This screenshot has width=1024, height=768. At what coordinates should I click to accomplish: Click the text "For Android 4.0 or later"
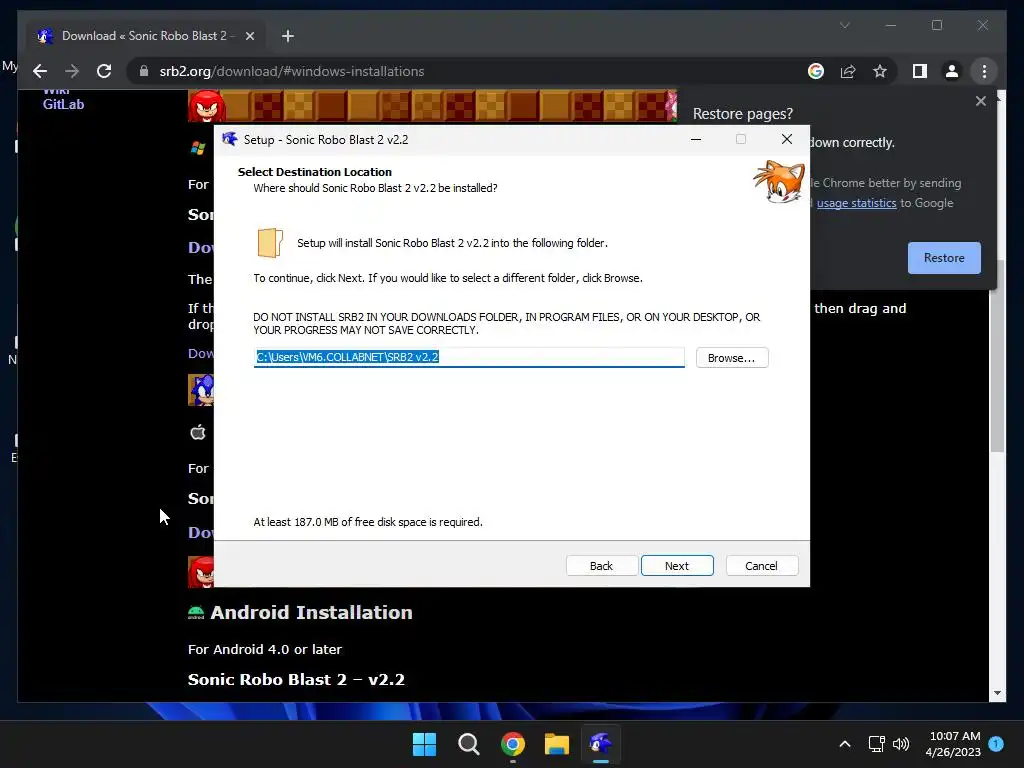pos(264,650)
